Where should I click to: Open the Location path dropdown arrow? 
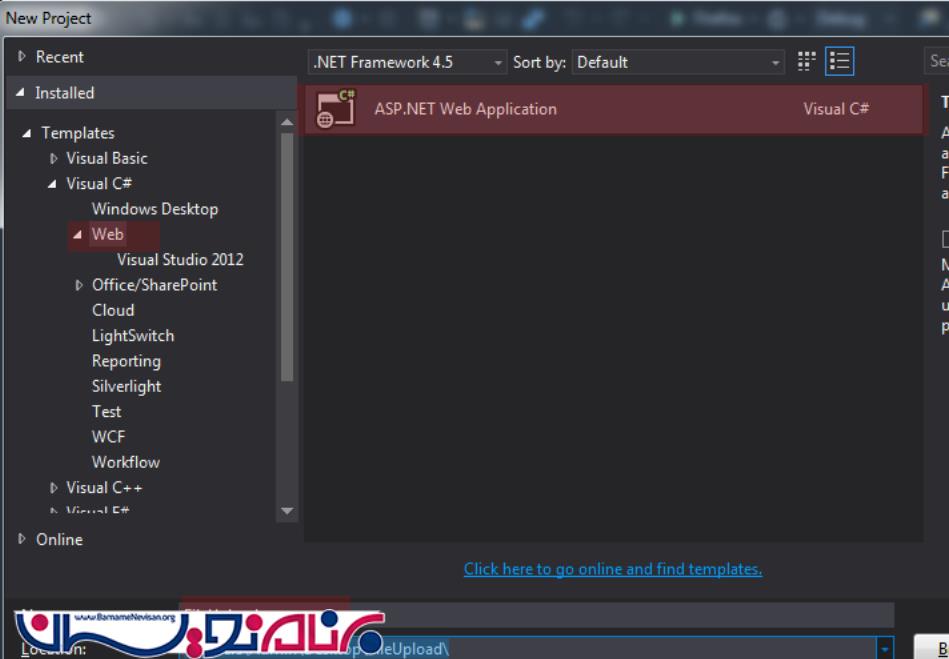(885, 649)
